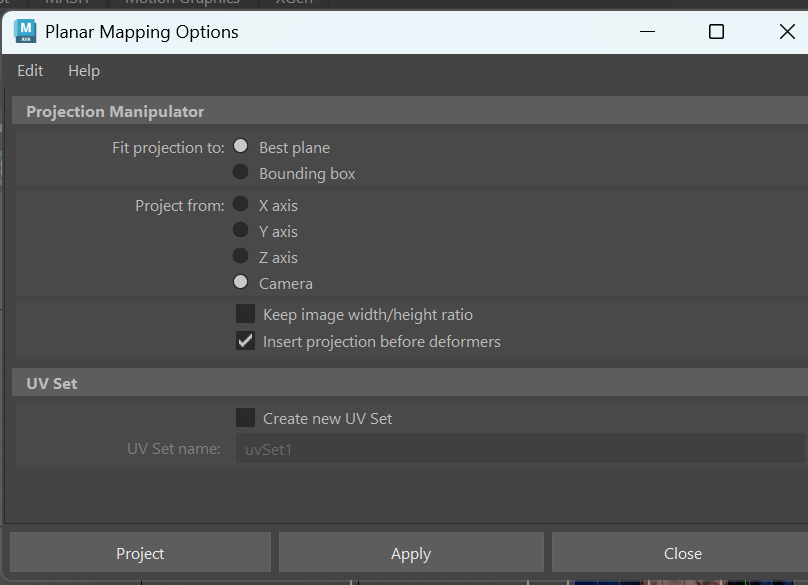The width and height of the screenshot is (808, 585).
Task: Tick the Create new UV Set checkbox
Action: point(245,418)
